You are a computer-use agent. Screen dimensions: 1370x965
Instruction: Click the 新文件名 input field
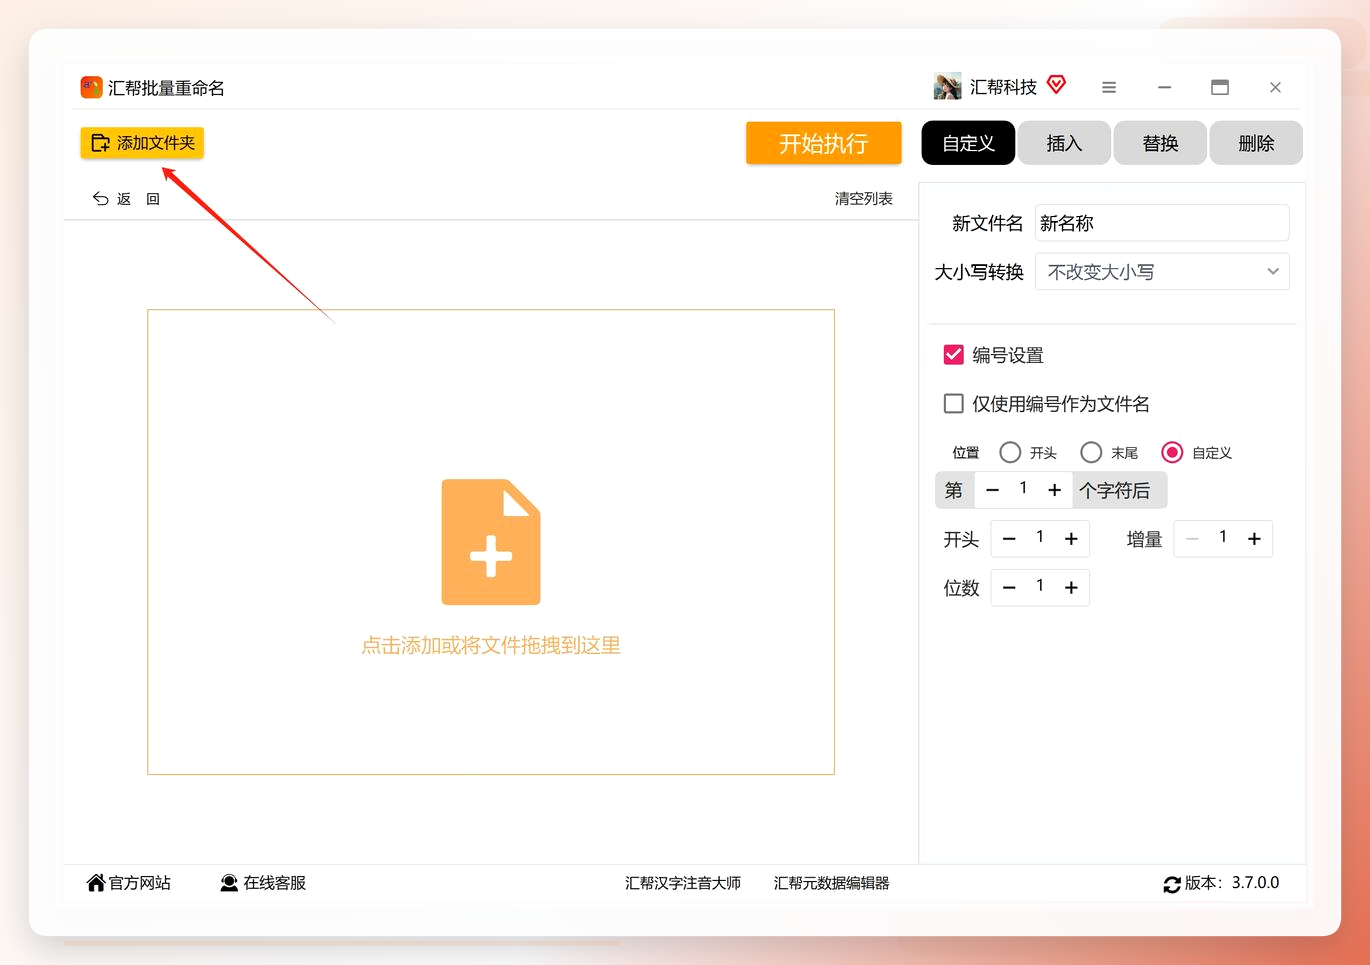pos(1161,223)
